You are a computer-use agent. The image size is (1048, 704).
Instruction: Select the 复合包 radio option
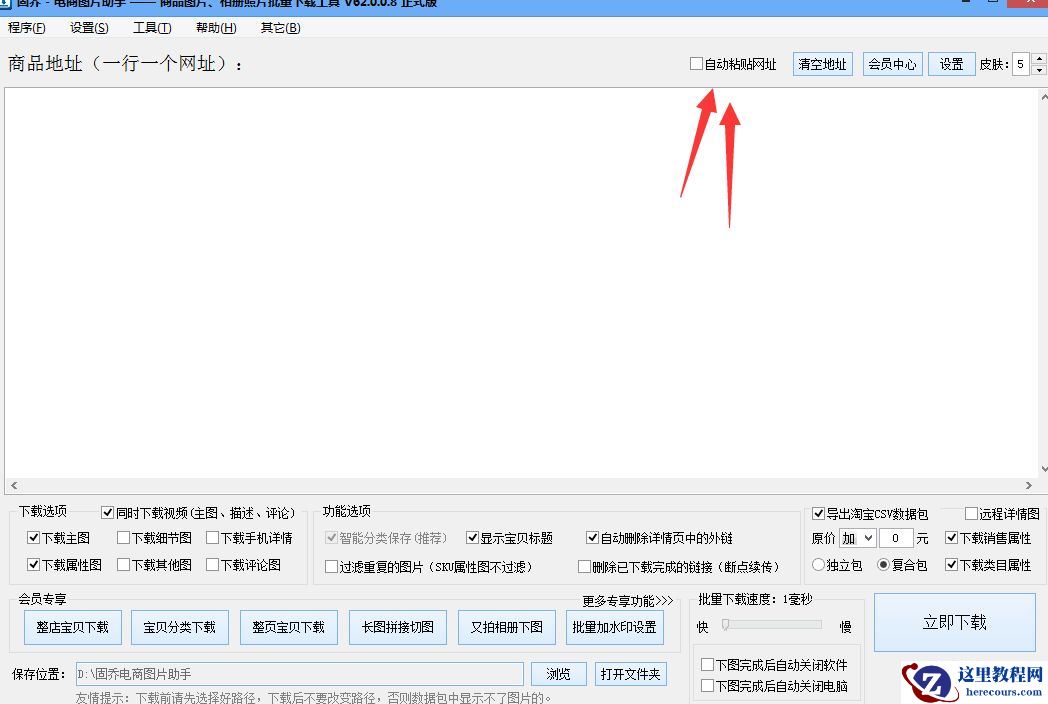click(884, 565)
